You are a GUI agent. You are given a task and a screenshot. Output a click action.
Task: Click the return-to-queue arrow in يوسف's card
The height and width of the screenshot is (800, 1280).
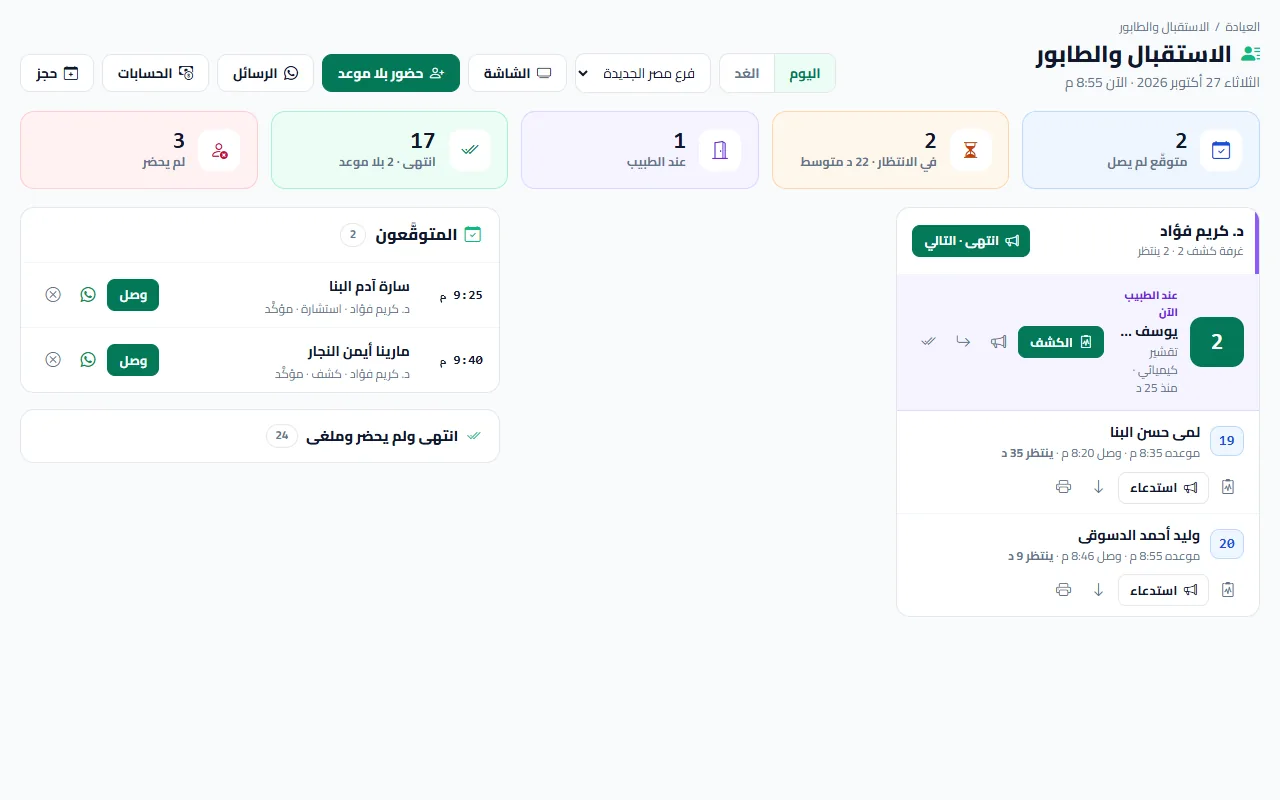point(963,342)
